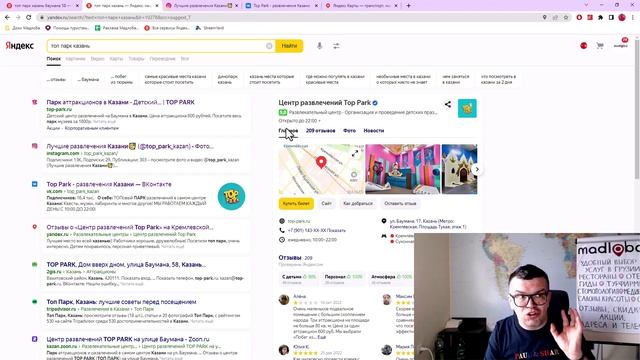Close the first browser tab

(x=77, y=6)
